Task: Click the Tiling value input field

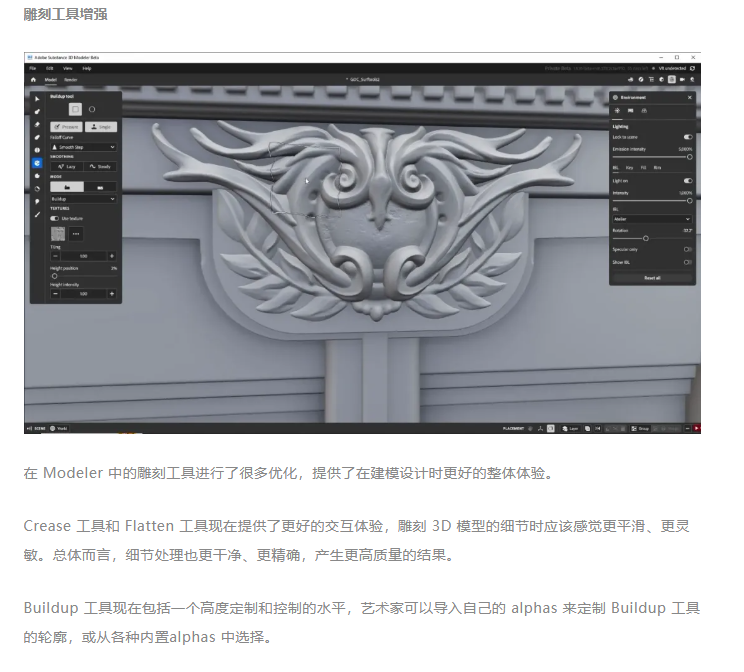Action: coord(84,256)
